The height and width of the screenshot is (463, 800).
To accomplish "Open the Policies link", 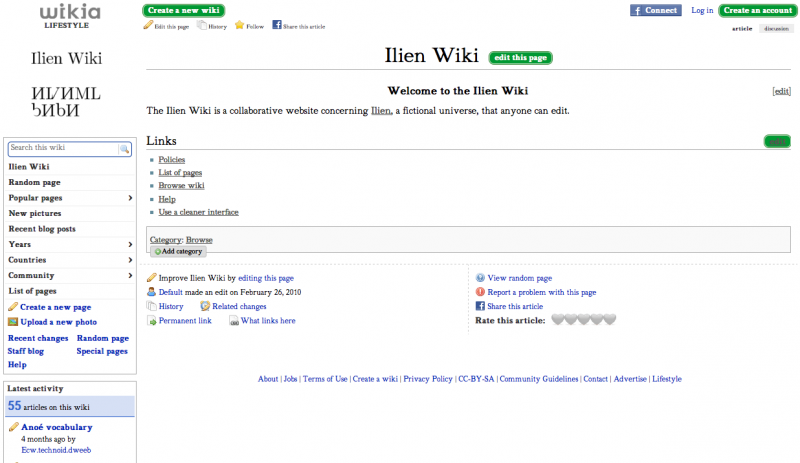I will [x=171, y=160].
